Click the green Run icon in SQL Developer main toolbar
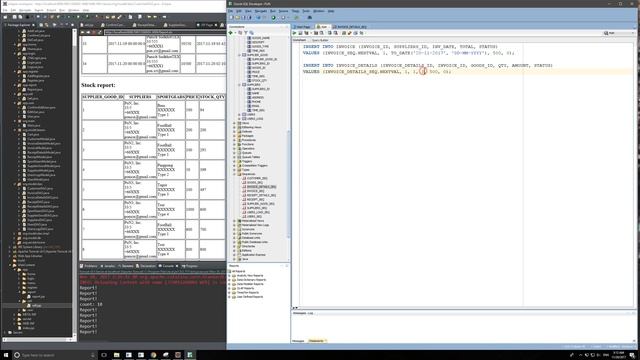Viewport: 640px width, 360px height. pyautogui.click(x=274, y=18)
